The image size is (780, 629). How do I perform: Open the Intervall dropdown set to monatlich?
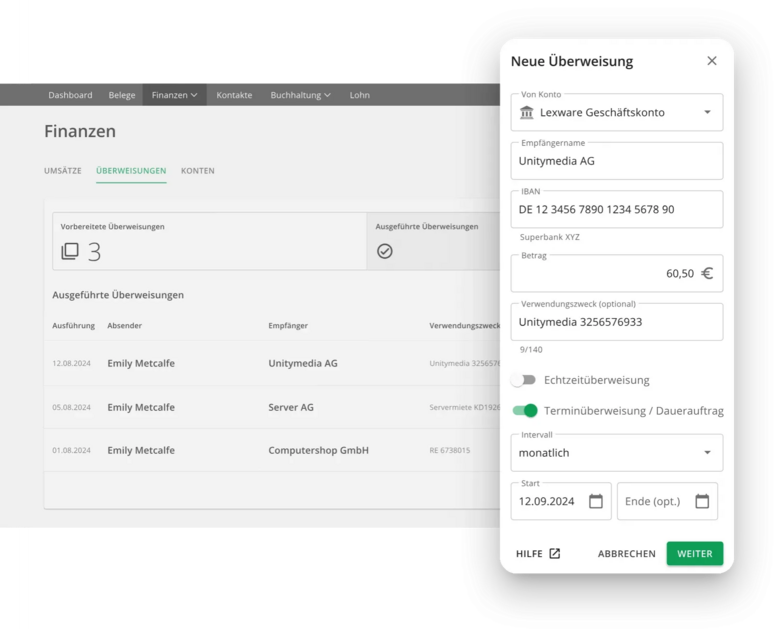click(x=707, y=452)
